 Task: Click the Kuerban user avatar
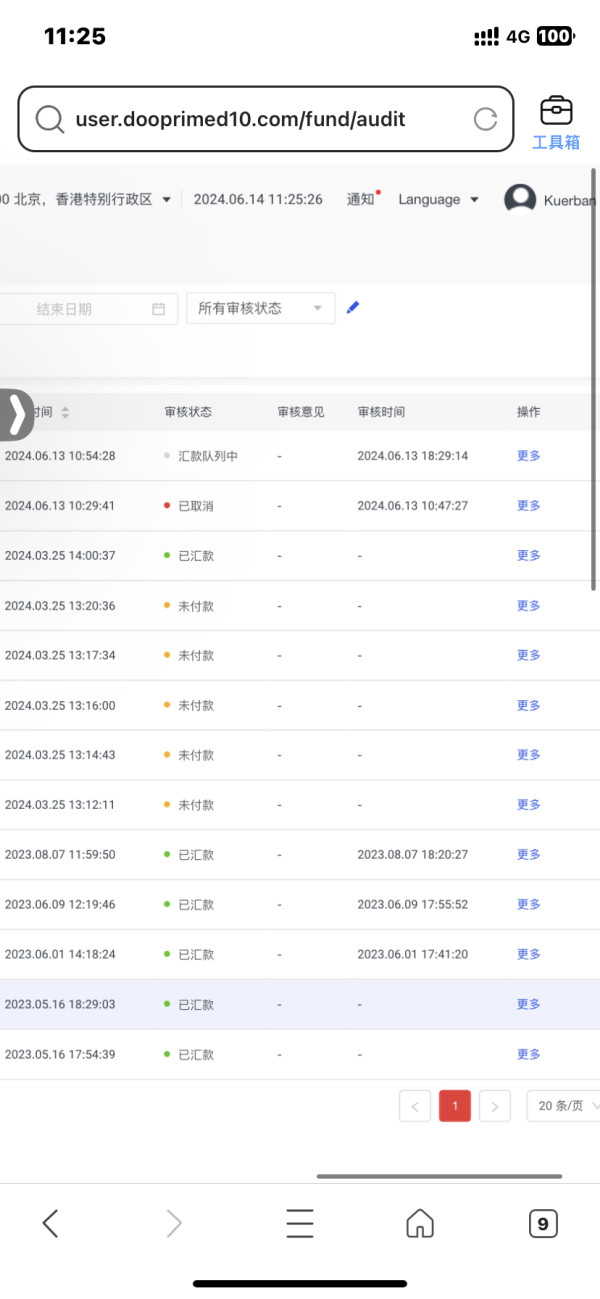click(520, 199)
